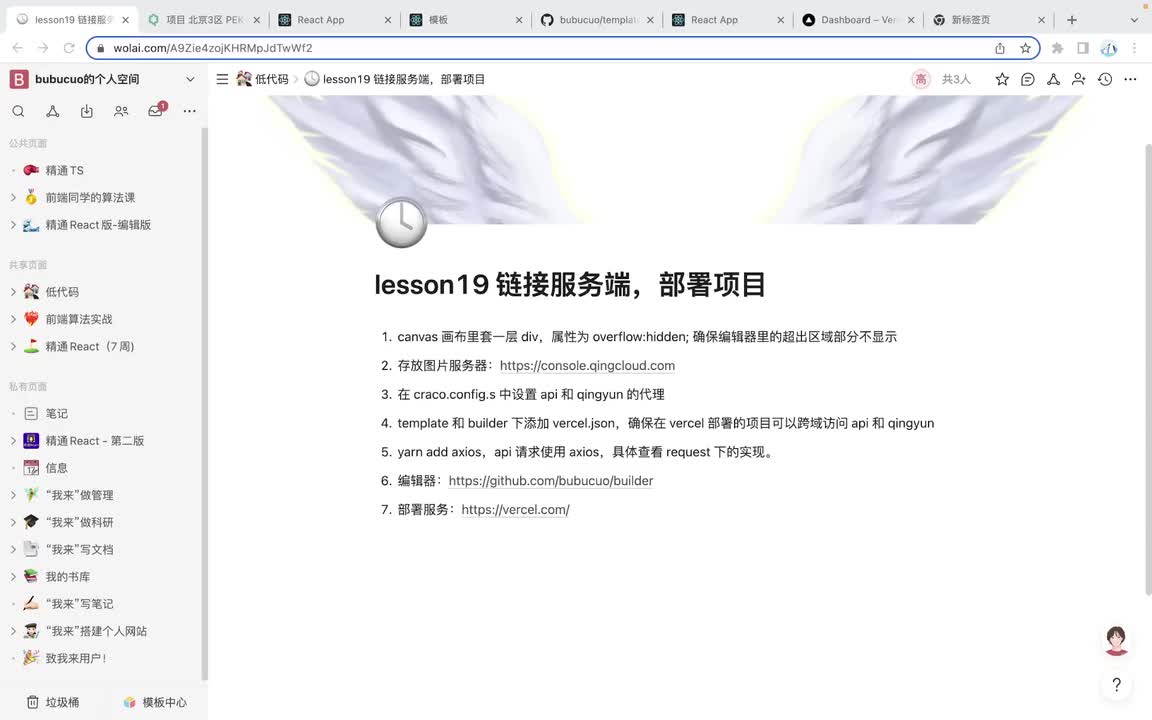The width and height of the screenshot is (1152, 720).
Task: Open page more options menu in header
Action: click(x=1130, y=79)
